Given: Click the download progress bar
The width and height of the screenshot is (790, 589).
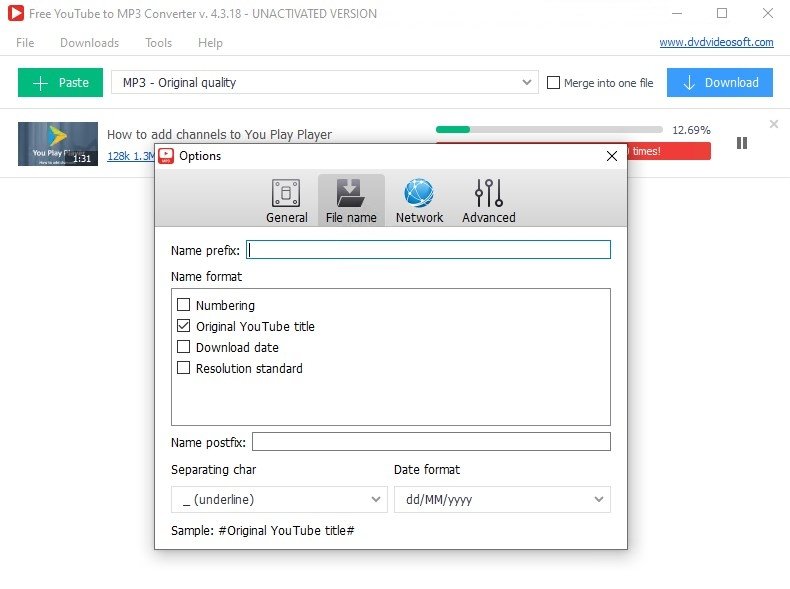Looking at the screenshot, I should pos(549,129).
